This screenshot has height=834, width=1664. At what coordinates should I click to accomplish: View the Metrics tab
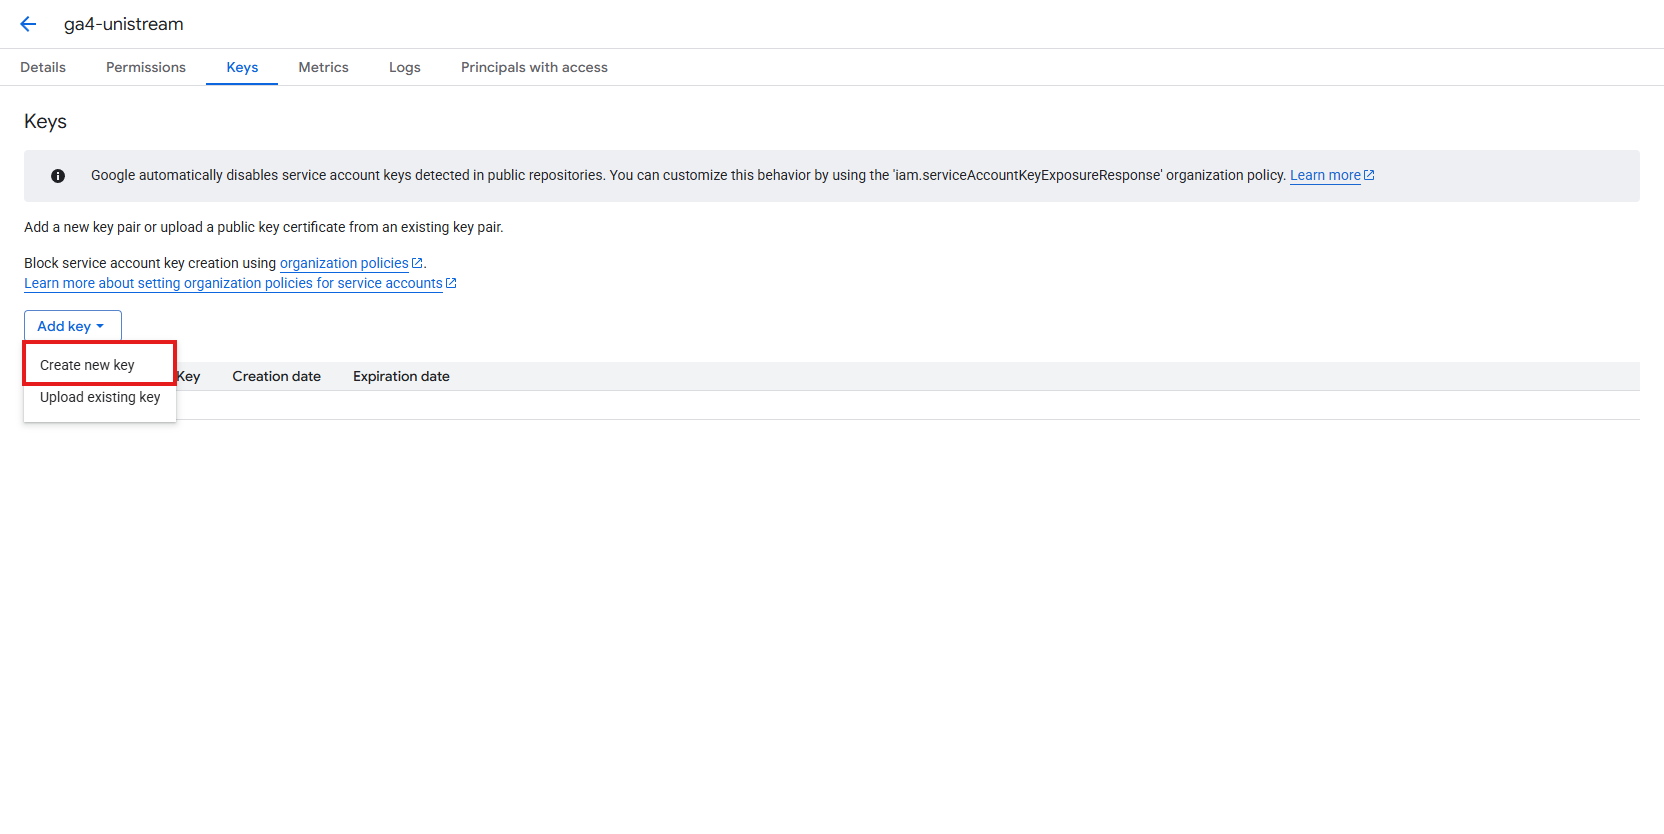pyautogui.click(x=323, y=67)
